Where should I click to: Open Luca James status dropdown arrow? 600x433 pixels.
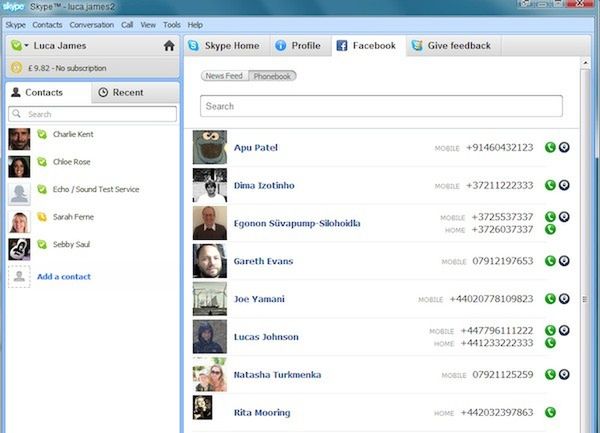pyautogui.click(x=26, y=46)
